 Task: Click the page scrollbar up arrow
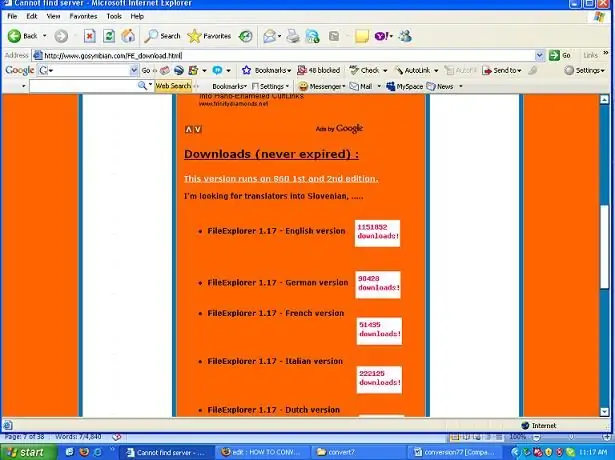click(x=604, y=99)
